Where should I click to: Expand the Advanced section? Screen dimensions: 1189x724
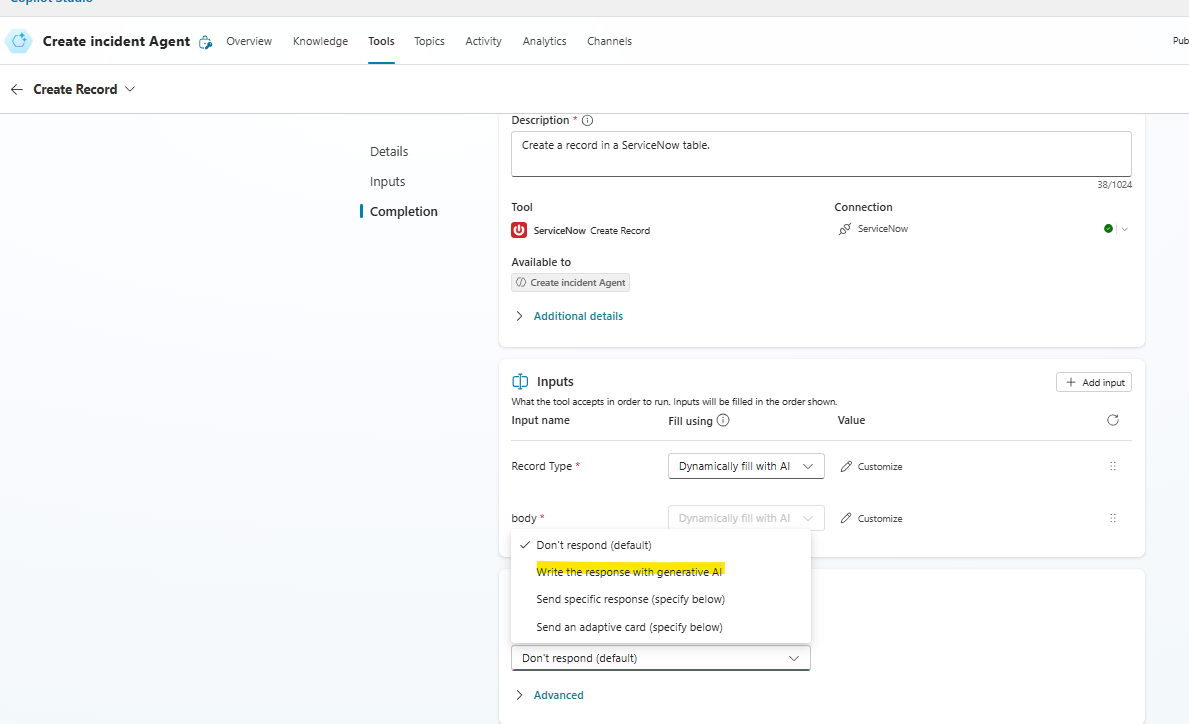[x=557, y=695]
